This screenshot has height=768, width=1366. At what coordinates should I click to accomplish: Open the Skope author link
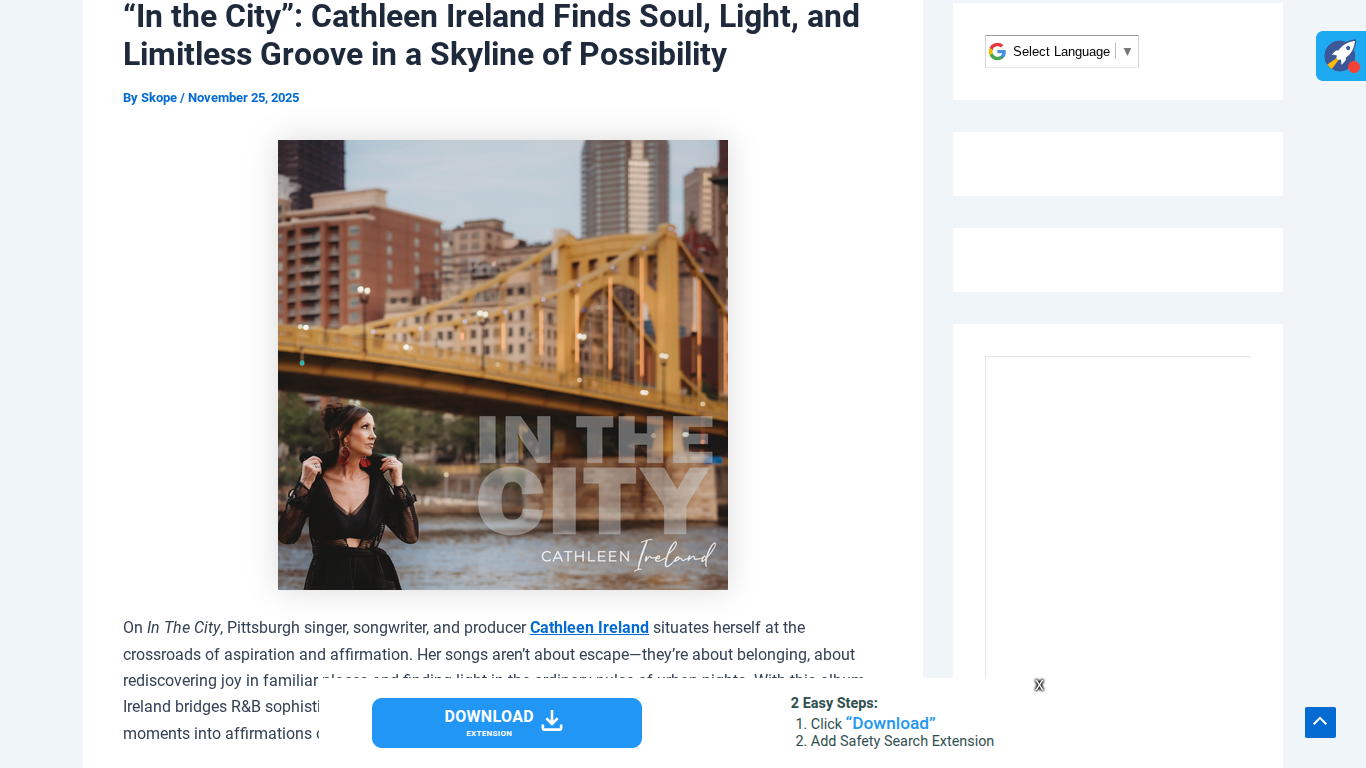(159, 98)
